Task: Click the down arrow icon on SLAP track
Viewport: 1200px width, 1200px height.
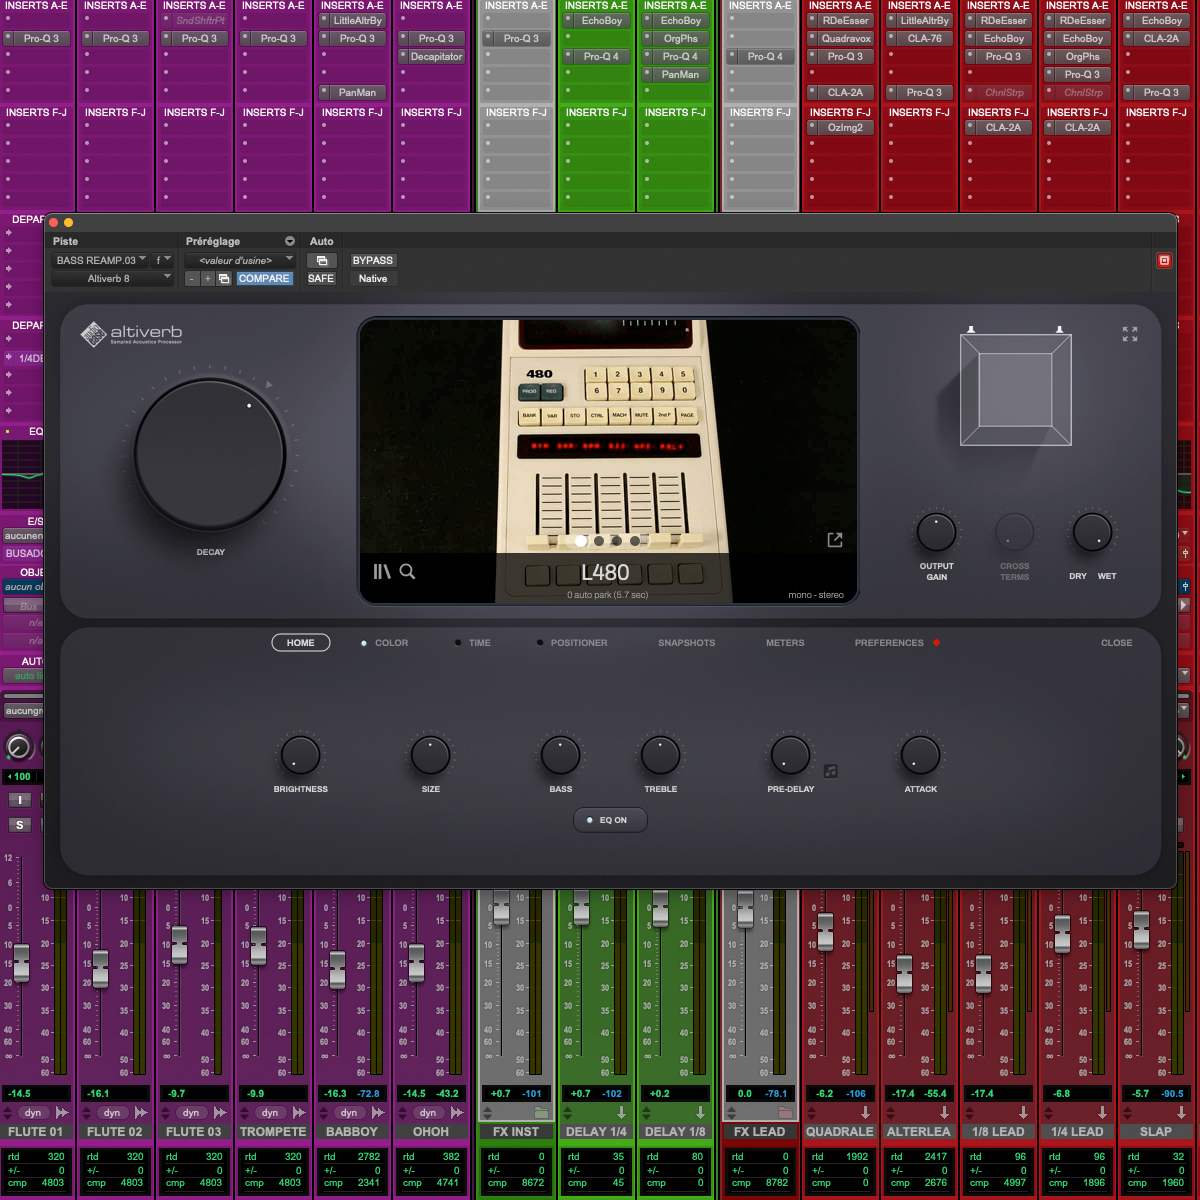Action: (x=1181, y=1113)
